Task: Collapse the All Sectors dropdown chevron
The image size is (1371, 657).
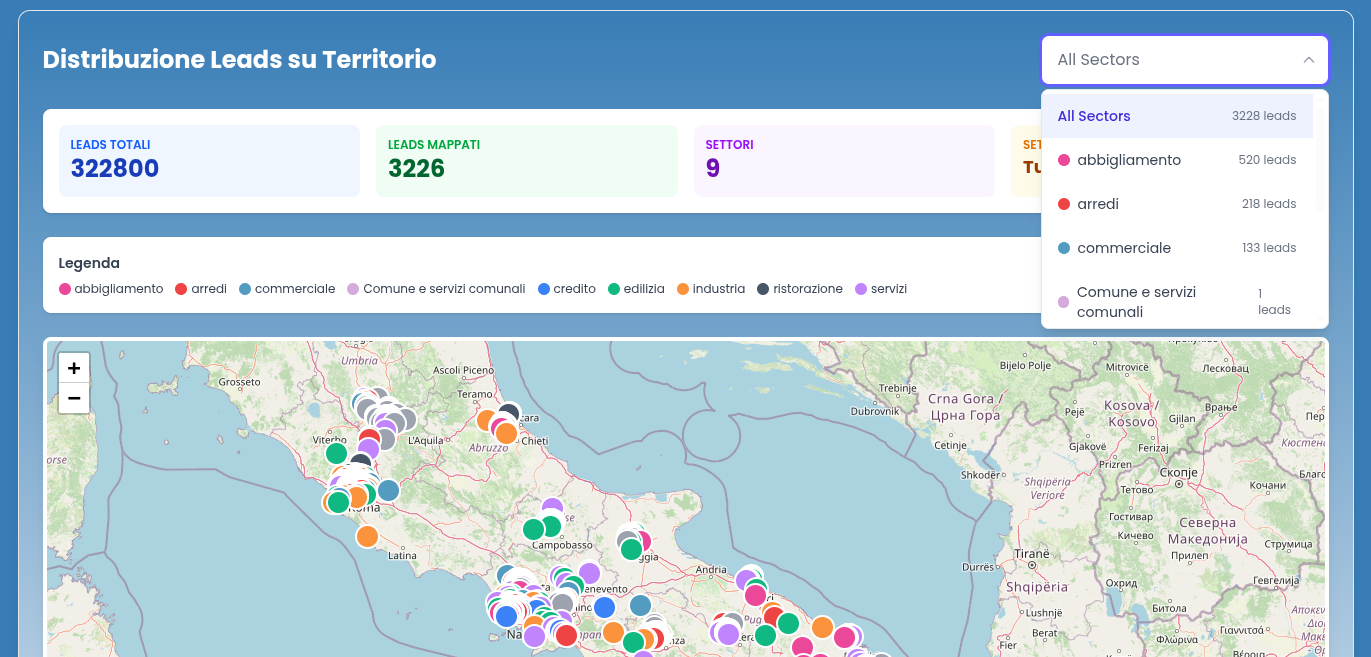Action: click(x=1308, y=60)
